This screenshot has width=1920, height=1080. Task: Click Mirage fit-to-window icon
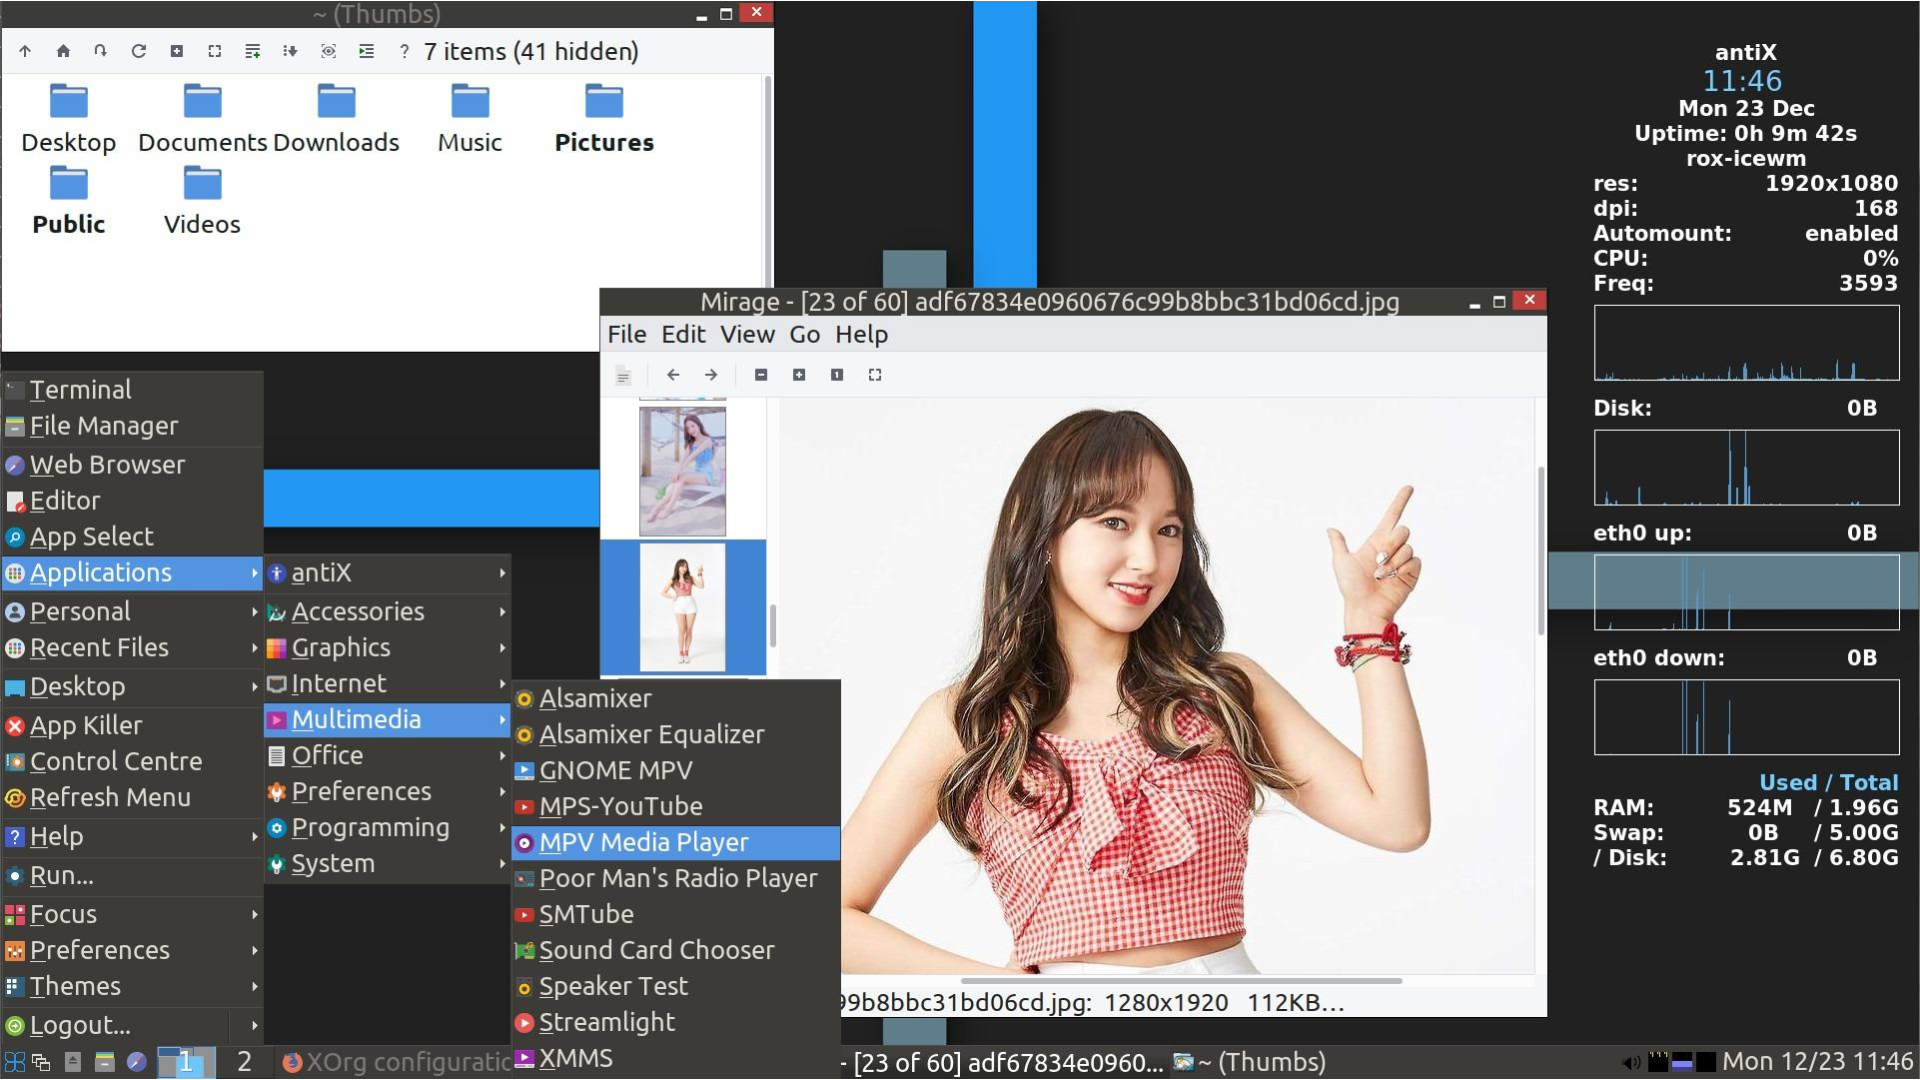click(x=875, y=375)
